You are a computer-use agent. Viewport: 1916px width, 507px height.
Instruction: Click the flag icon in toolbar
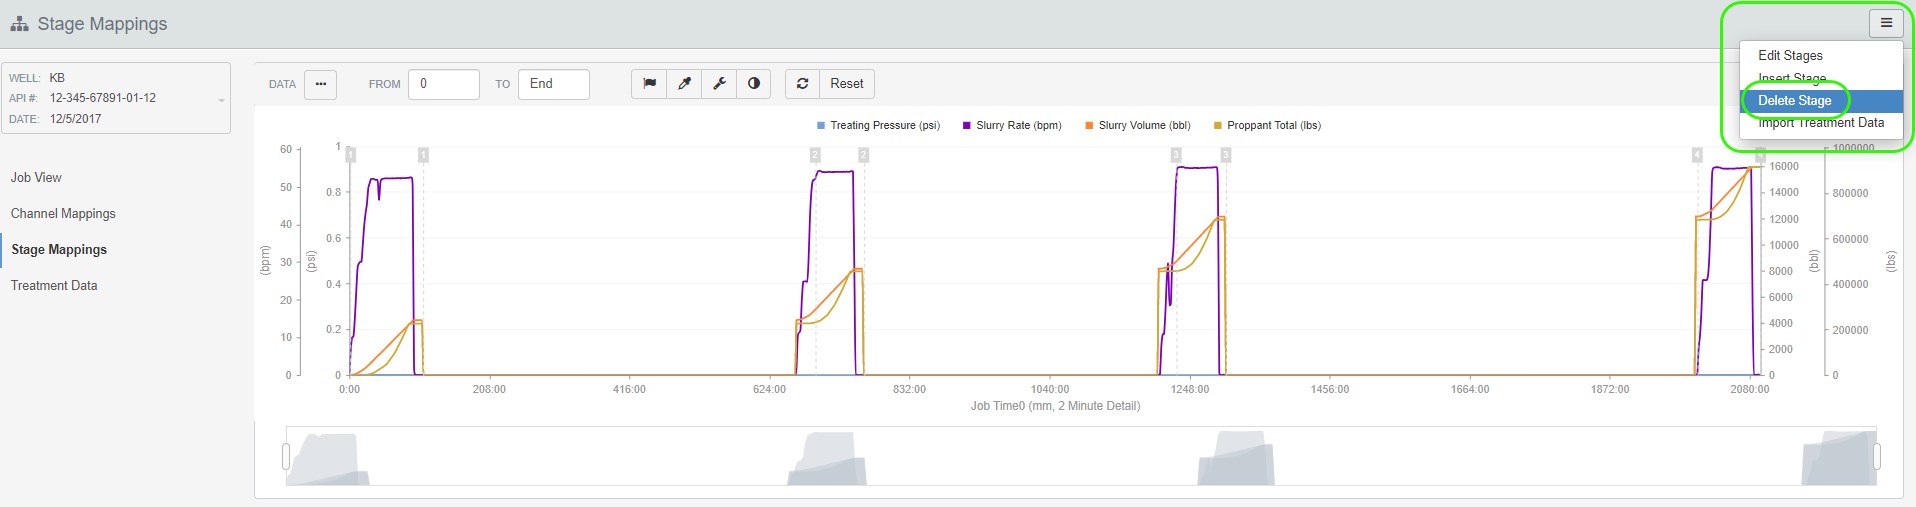(x=649, y=84)
